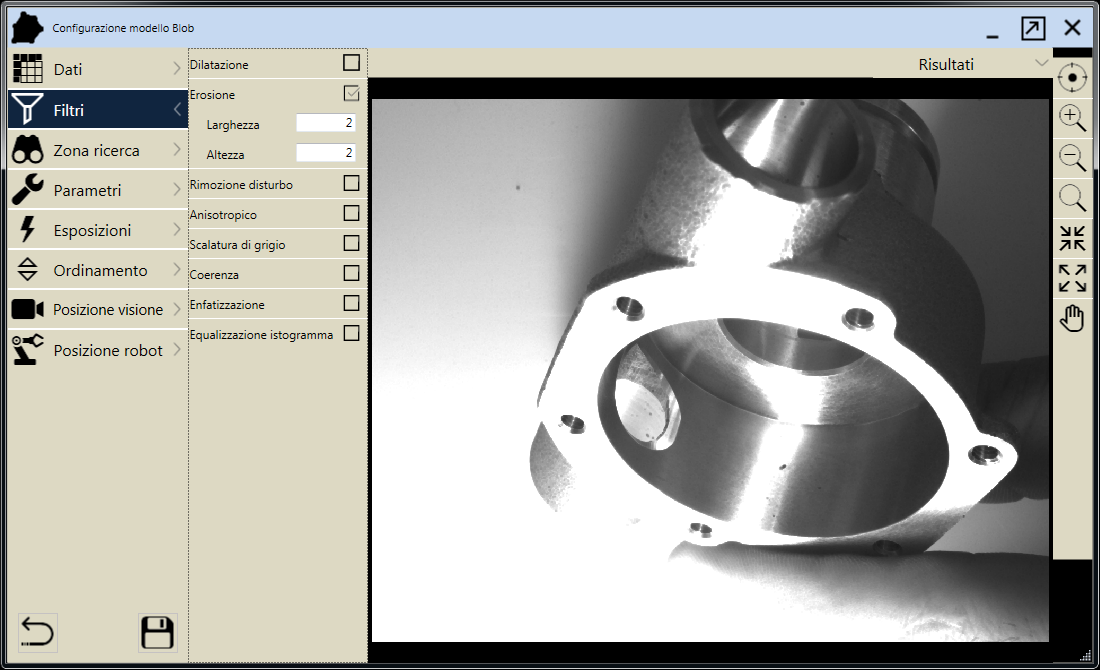The image size is (1100, 670).
Task: Click the Dilatazione label text
Action: point(219,65)
